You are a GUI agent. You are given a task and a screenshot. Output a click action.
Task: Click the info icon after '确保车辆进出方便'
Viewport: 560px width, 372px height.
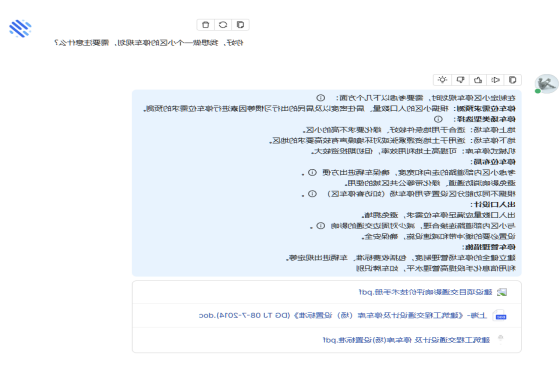click(x=312, y=172)
